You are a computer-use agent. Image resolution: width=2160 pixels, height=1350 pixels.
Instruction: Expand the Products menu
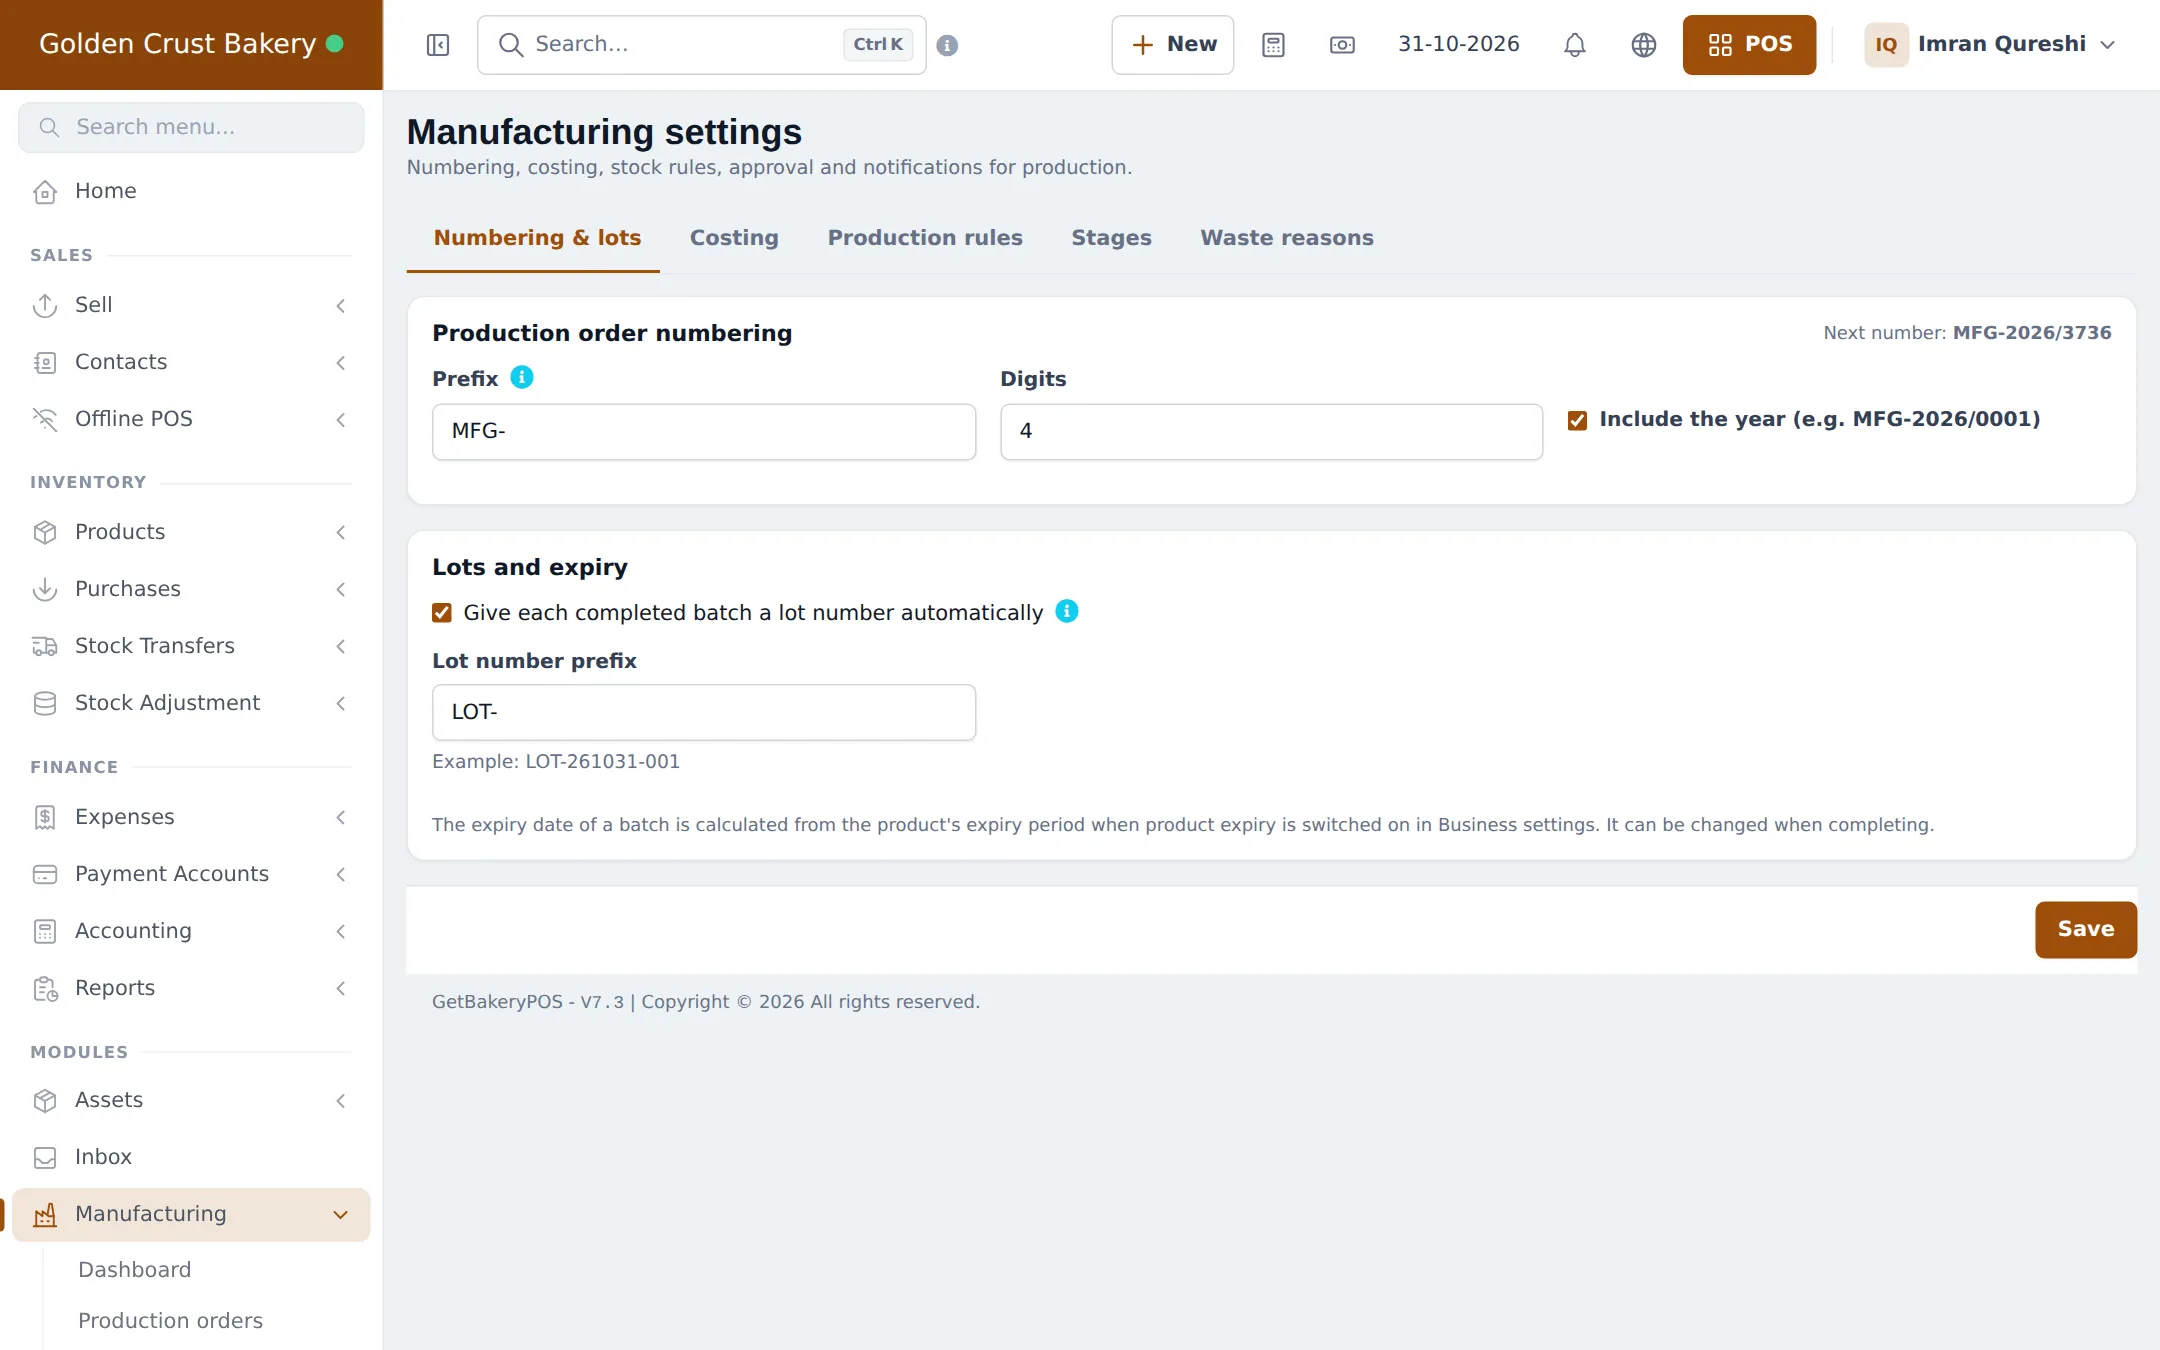coord(191,532)
